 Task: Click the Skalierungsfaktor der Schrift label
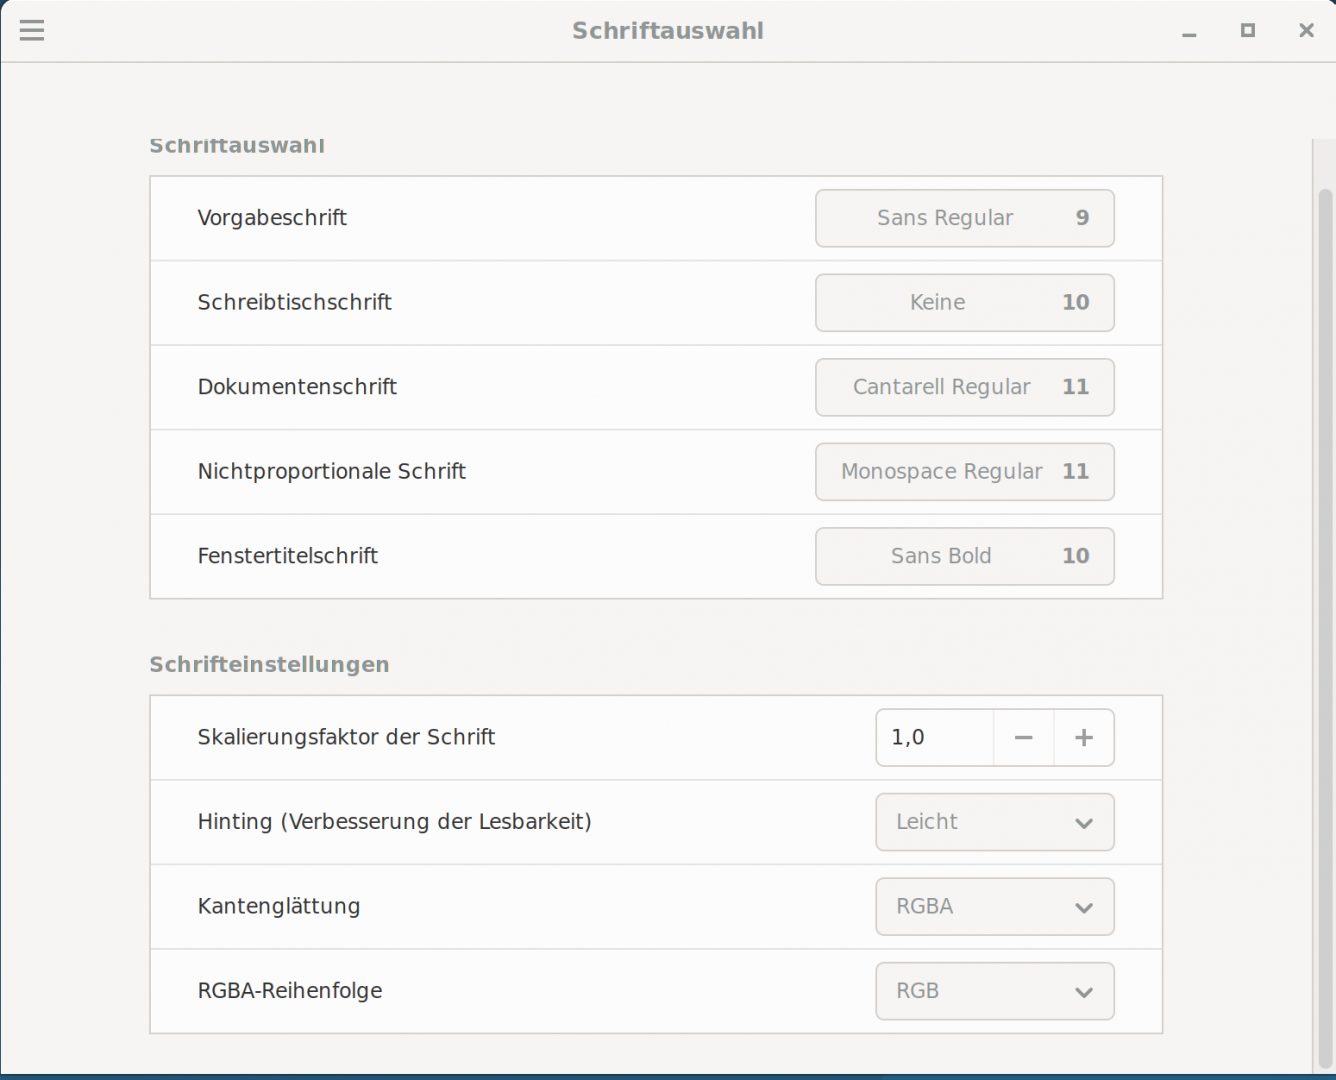click(x=346, y=738)
